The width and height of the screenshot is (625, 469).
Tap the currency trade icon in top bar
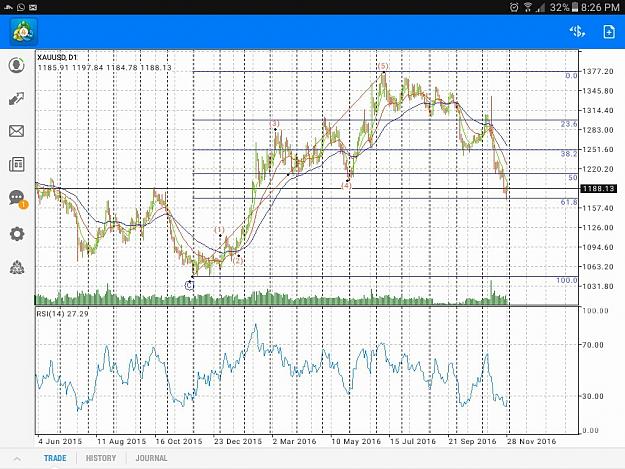coord(577,31)
